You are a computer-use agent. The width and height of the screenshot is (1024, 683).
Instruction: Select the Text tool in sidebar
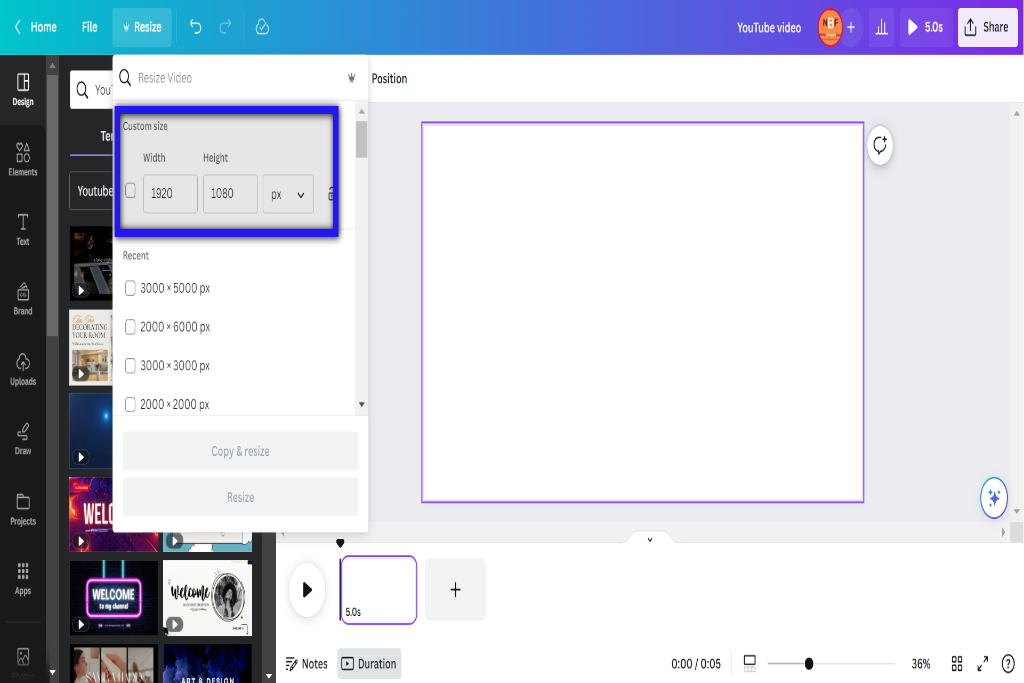click(23, 229)
